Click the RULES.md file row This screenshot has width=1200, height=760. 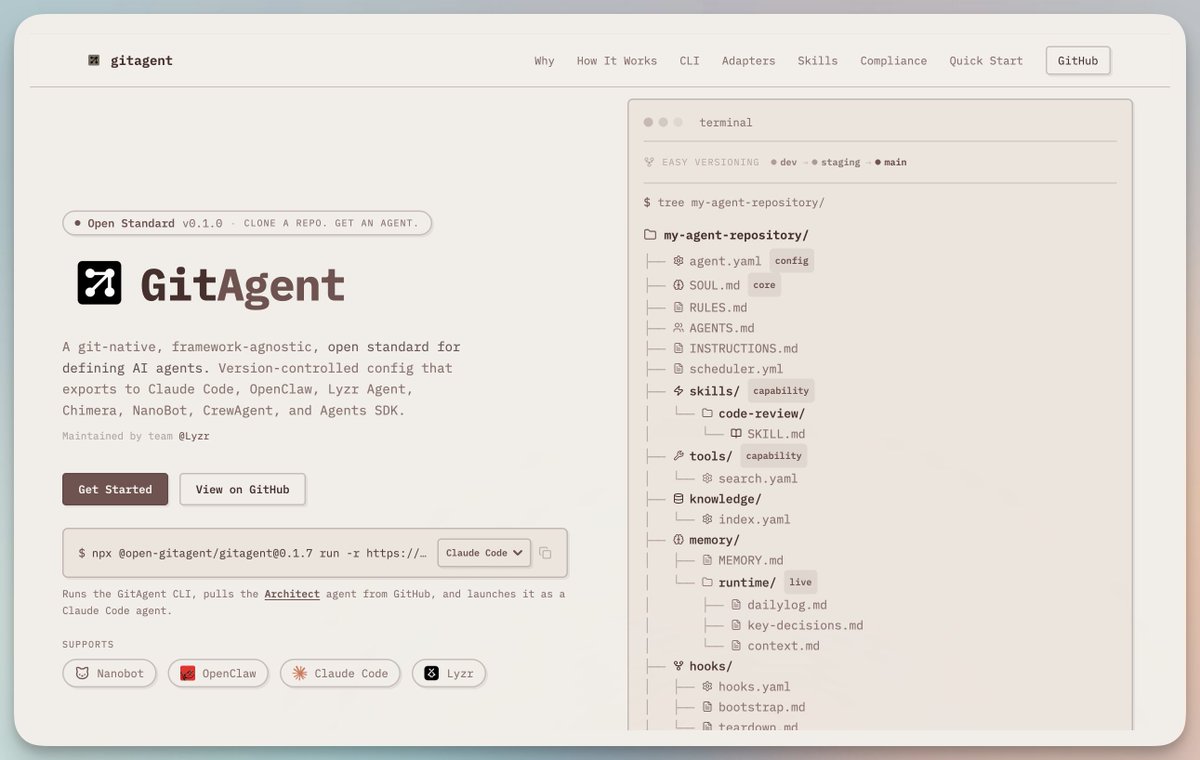click(x=710, y=307)
